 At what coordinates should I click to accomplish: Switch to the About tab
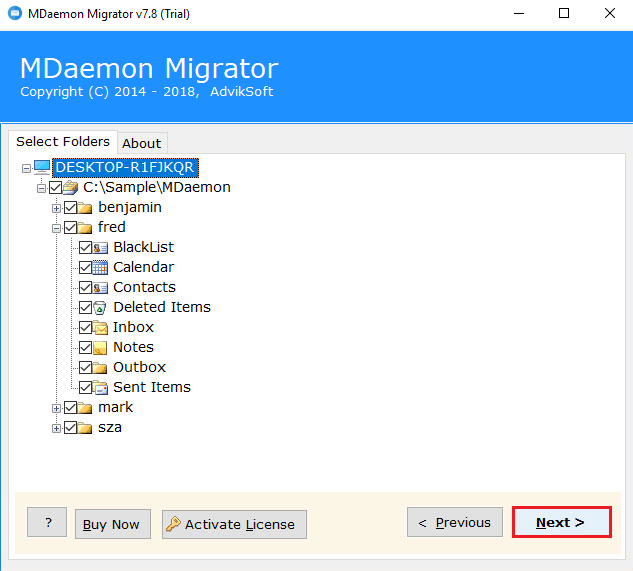(x=142, y=143)
